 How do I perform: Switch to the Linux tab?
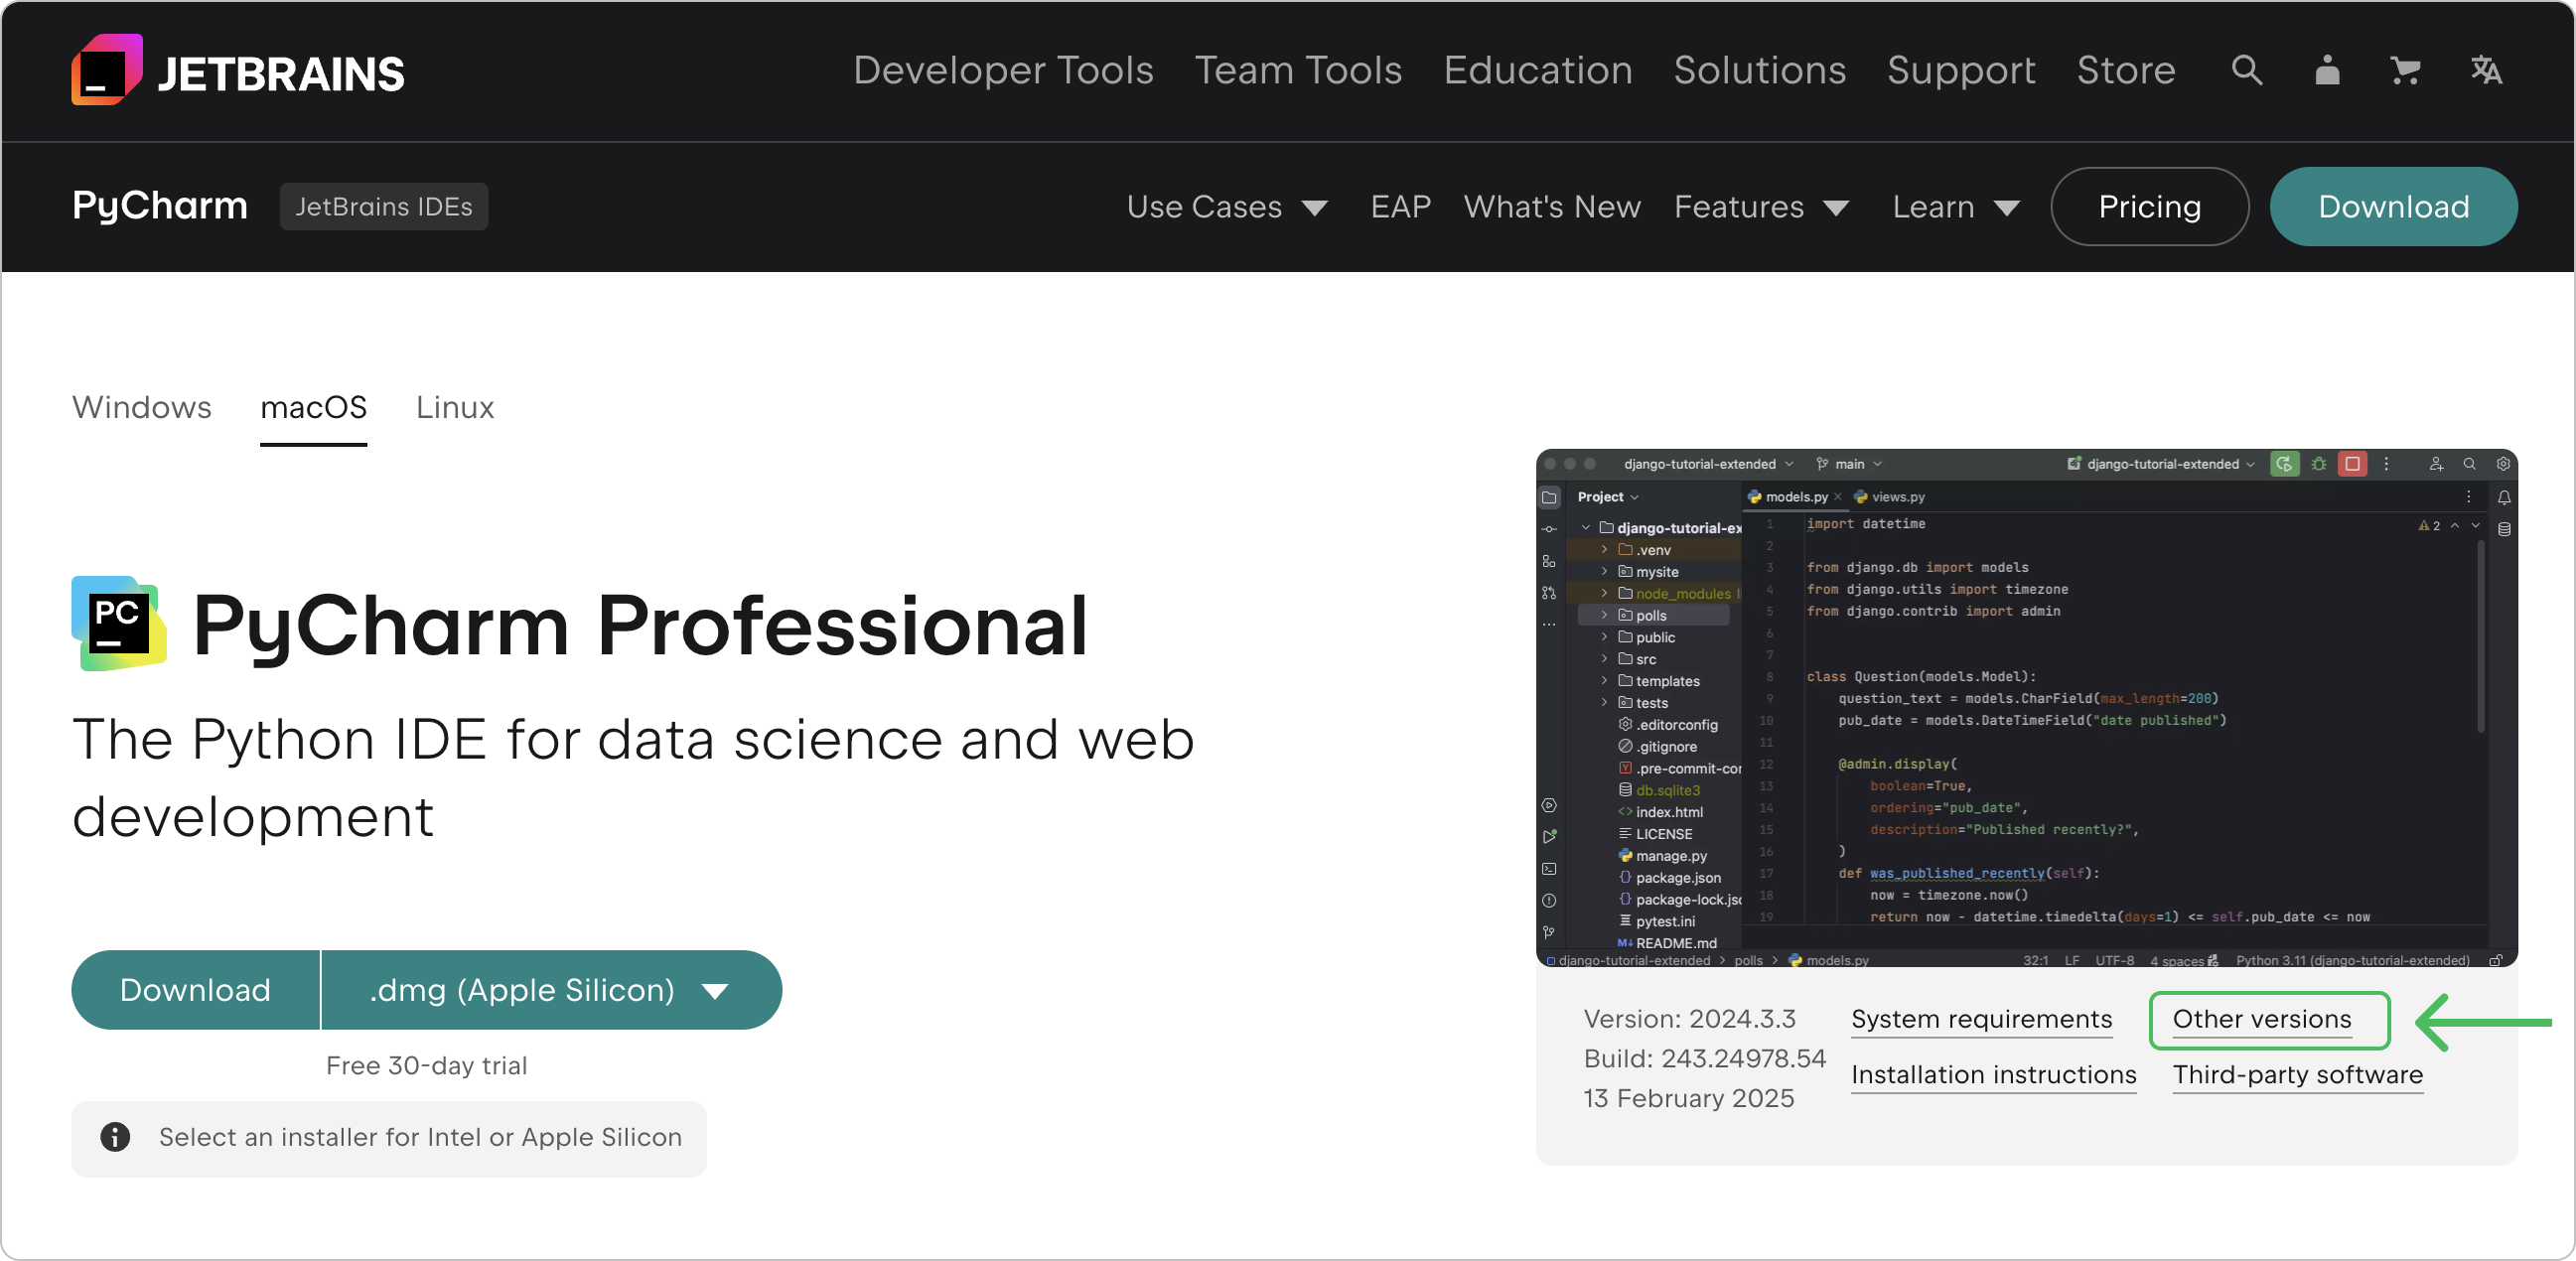click(455, 407)
